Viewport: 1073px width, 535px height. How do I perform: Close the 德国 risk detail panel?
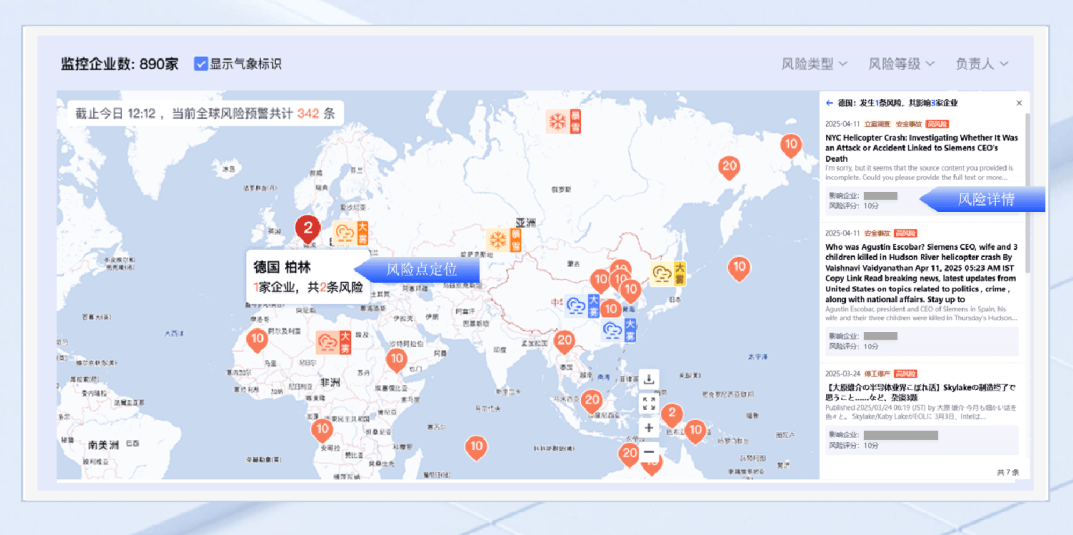(1019, 103)
